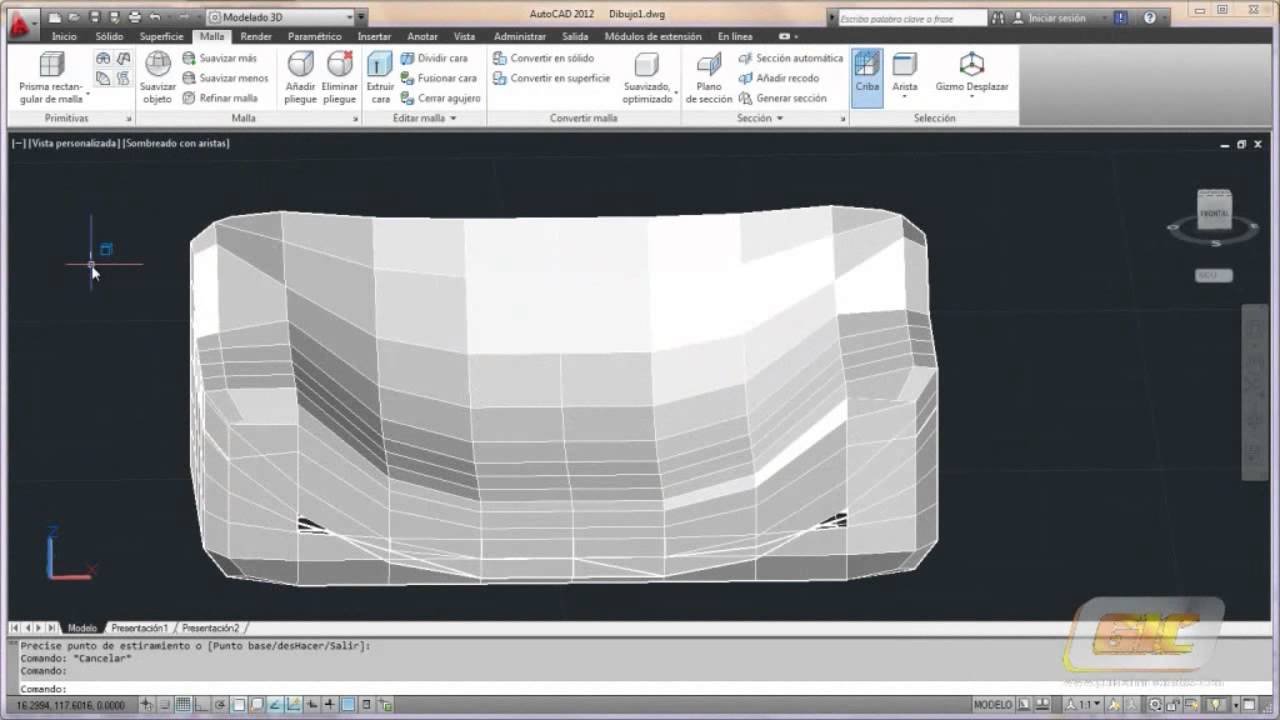
Task: Switch to the Paramétrico ribbon tab
Action: pyautogui.click(x=314, y=36)
